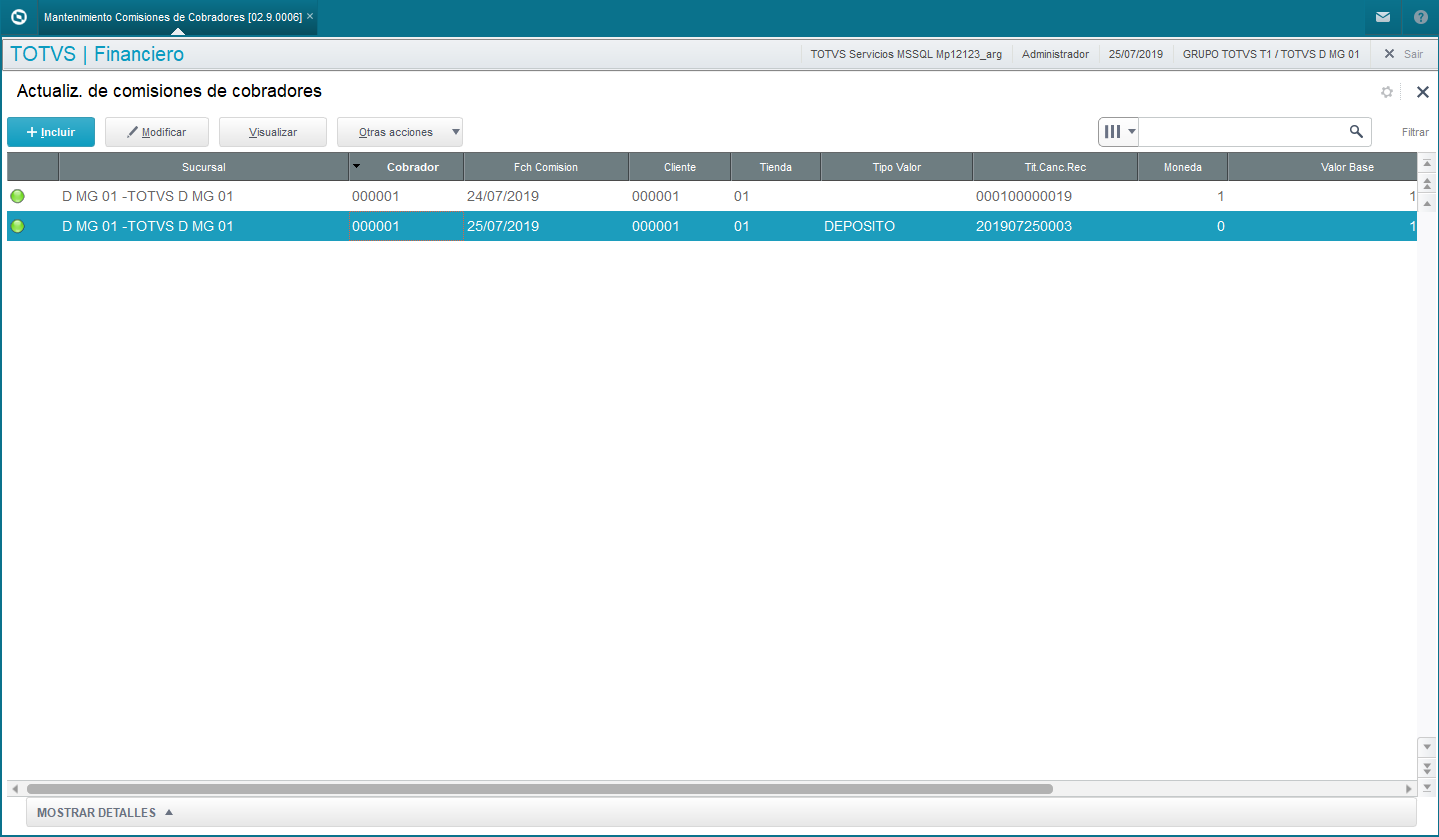Click the 25/07/2019 date in header bar
Image resolution: width=1439 pixels, height=837 pixels.
point(1136,54)
